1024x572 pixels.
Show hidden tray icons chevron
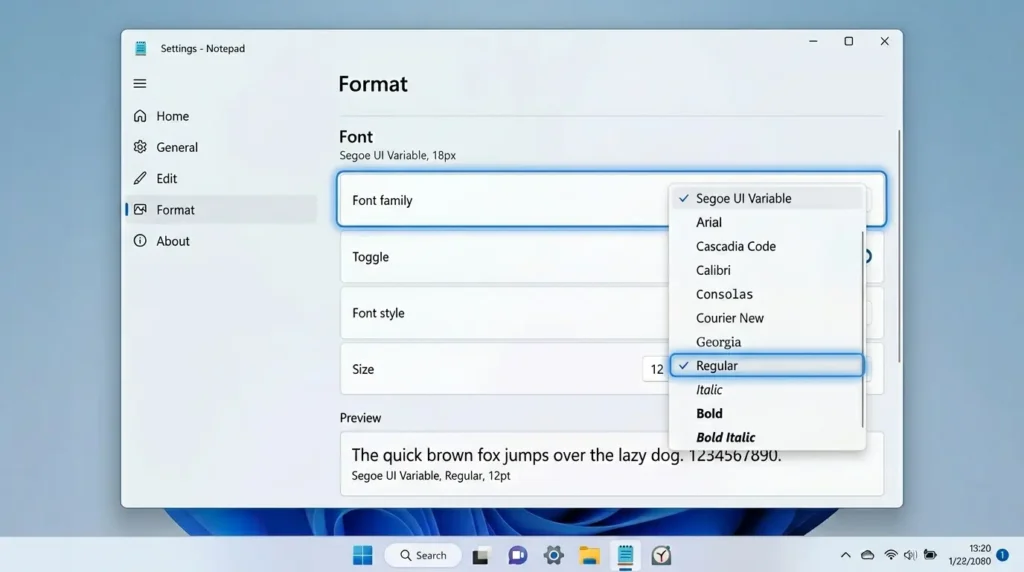point(846,556)
